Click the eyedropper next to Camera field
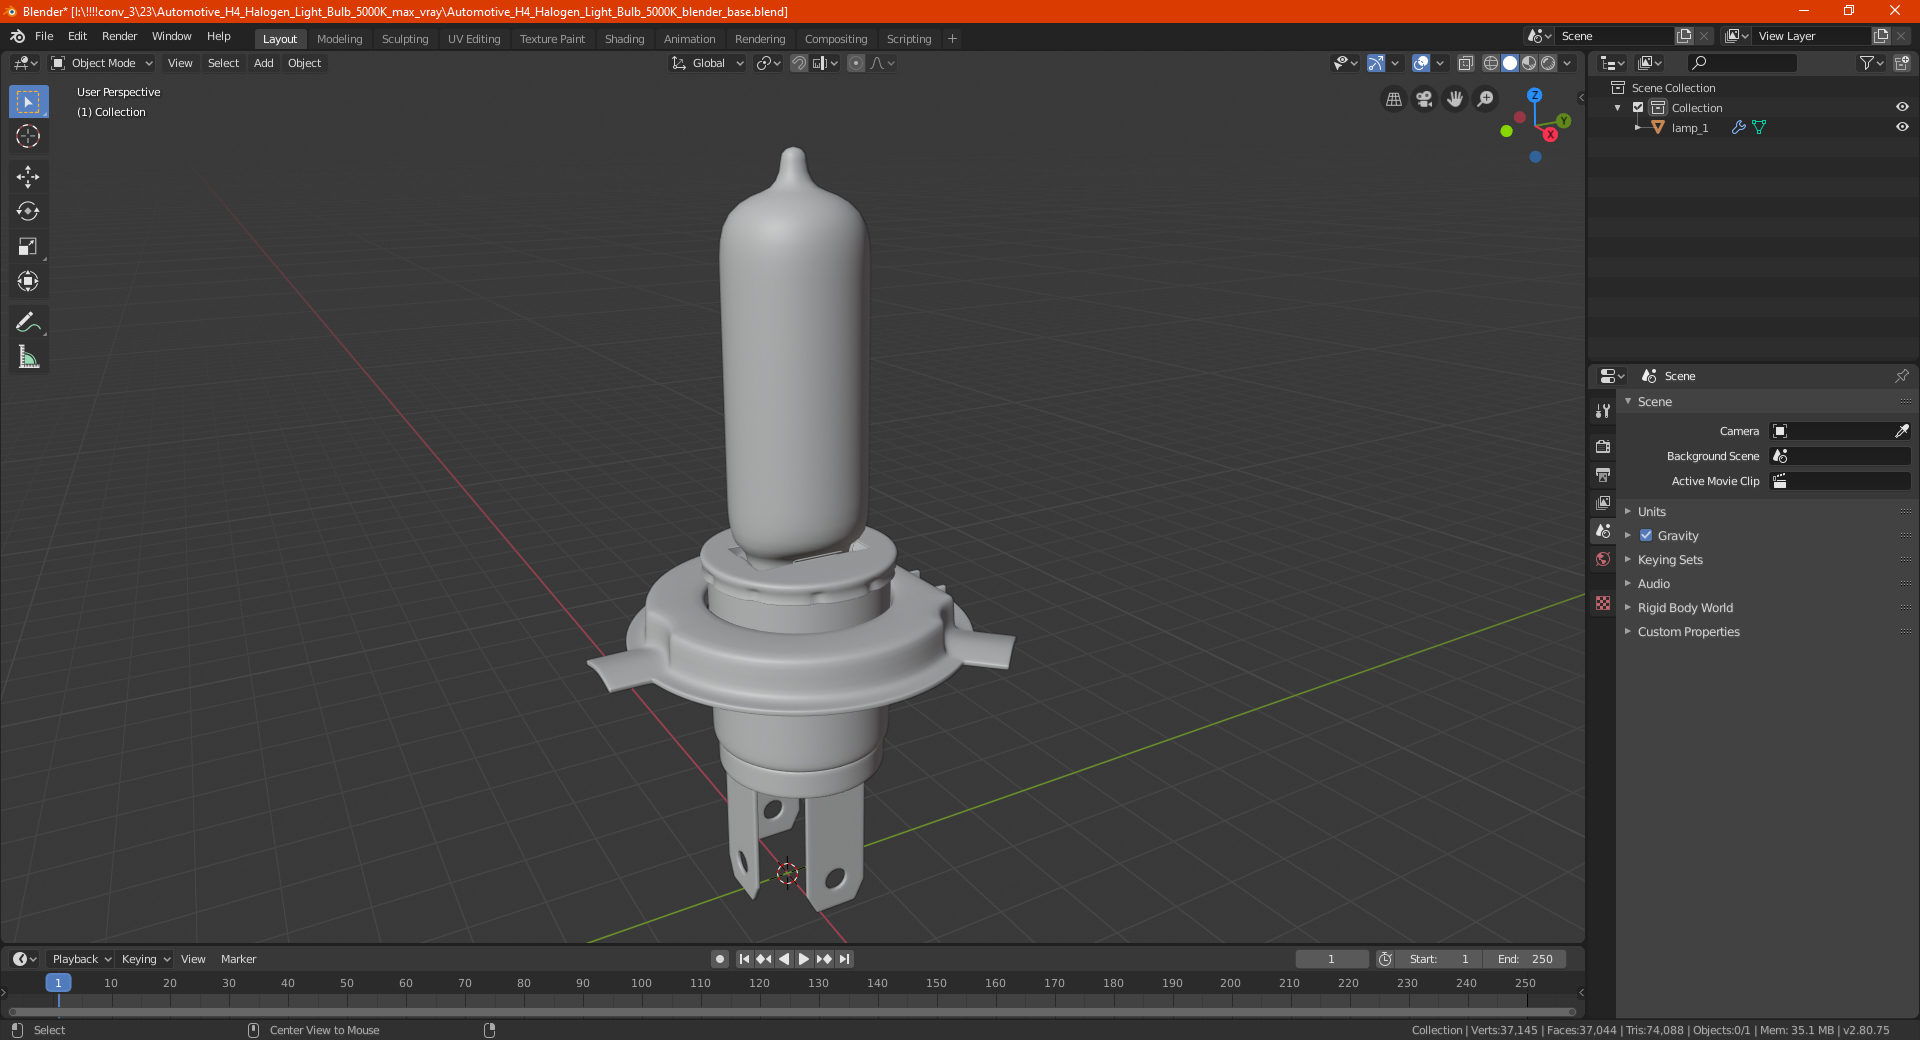Screen dimensions: 1920x1040 point(1901,431)
